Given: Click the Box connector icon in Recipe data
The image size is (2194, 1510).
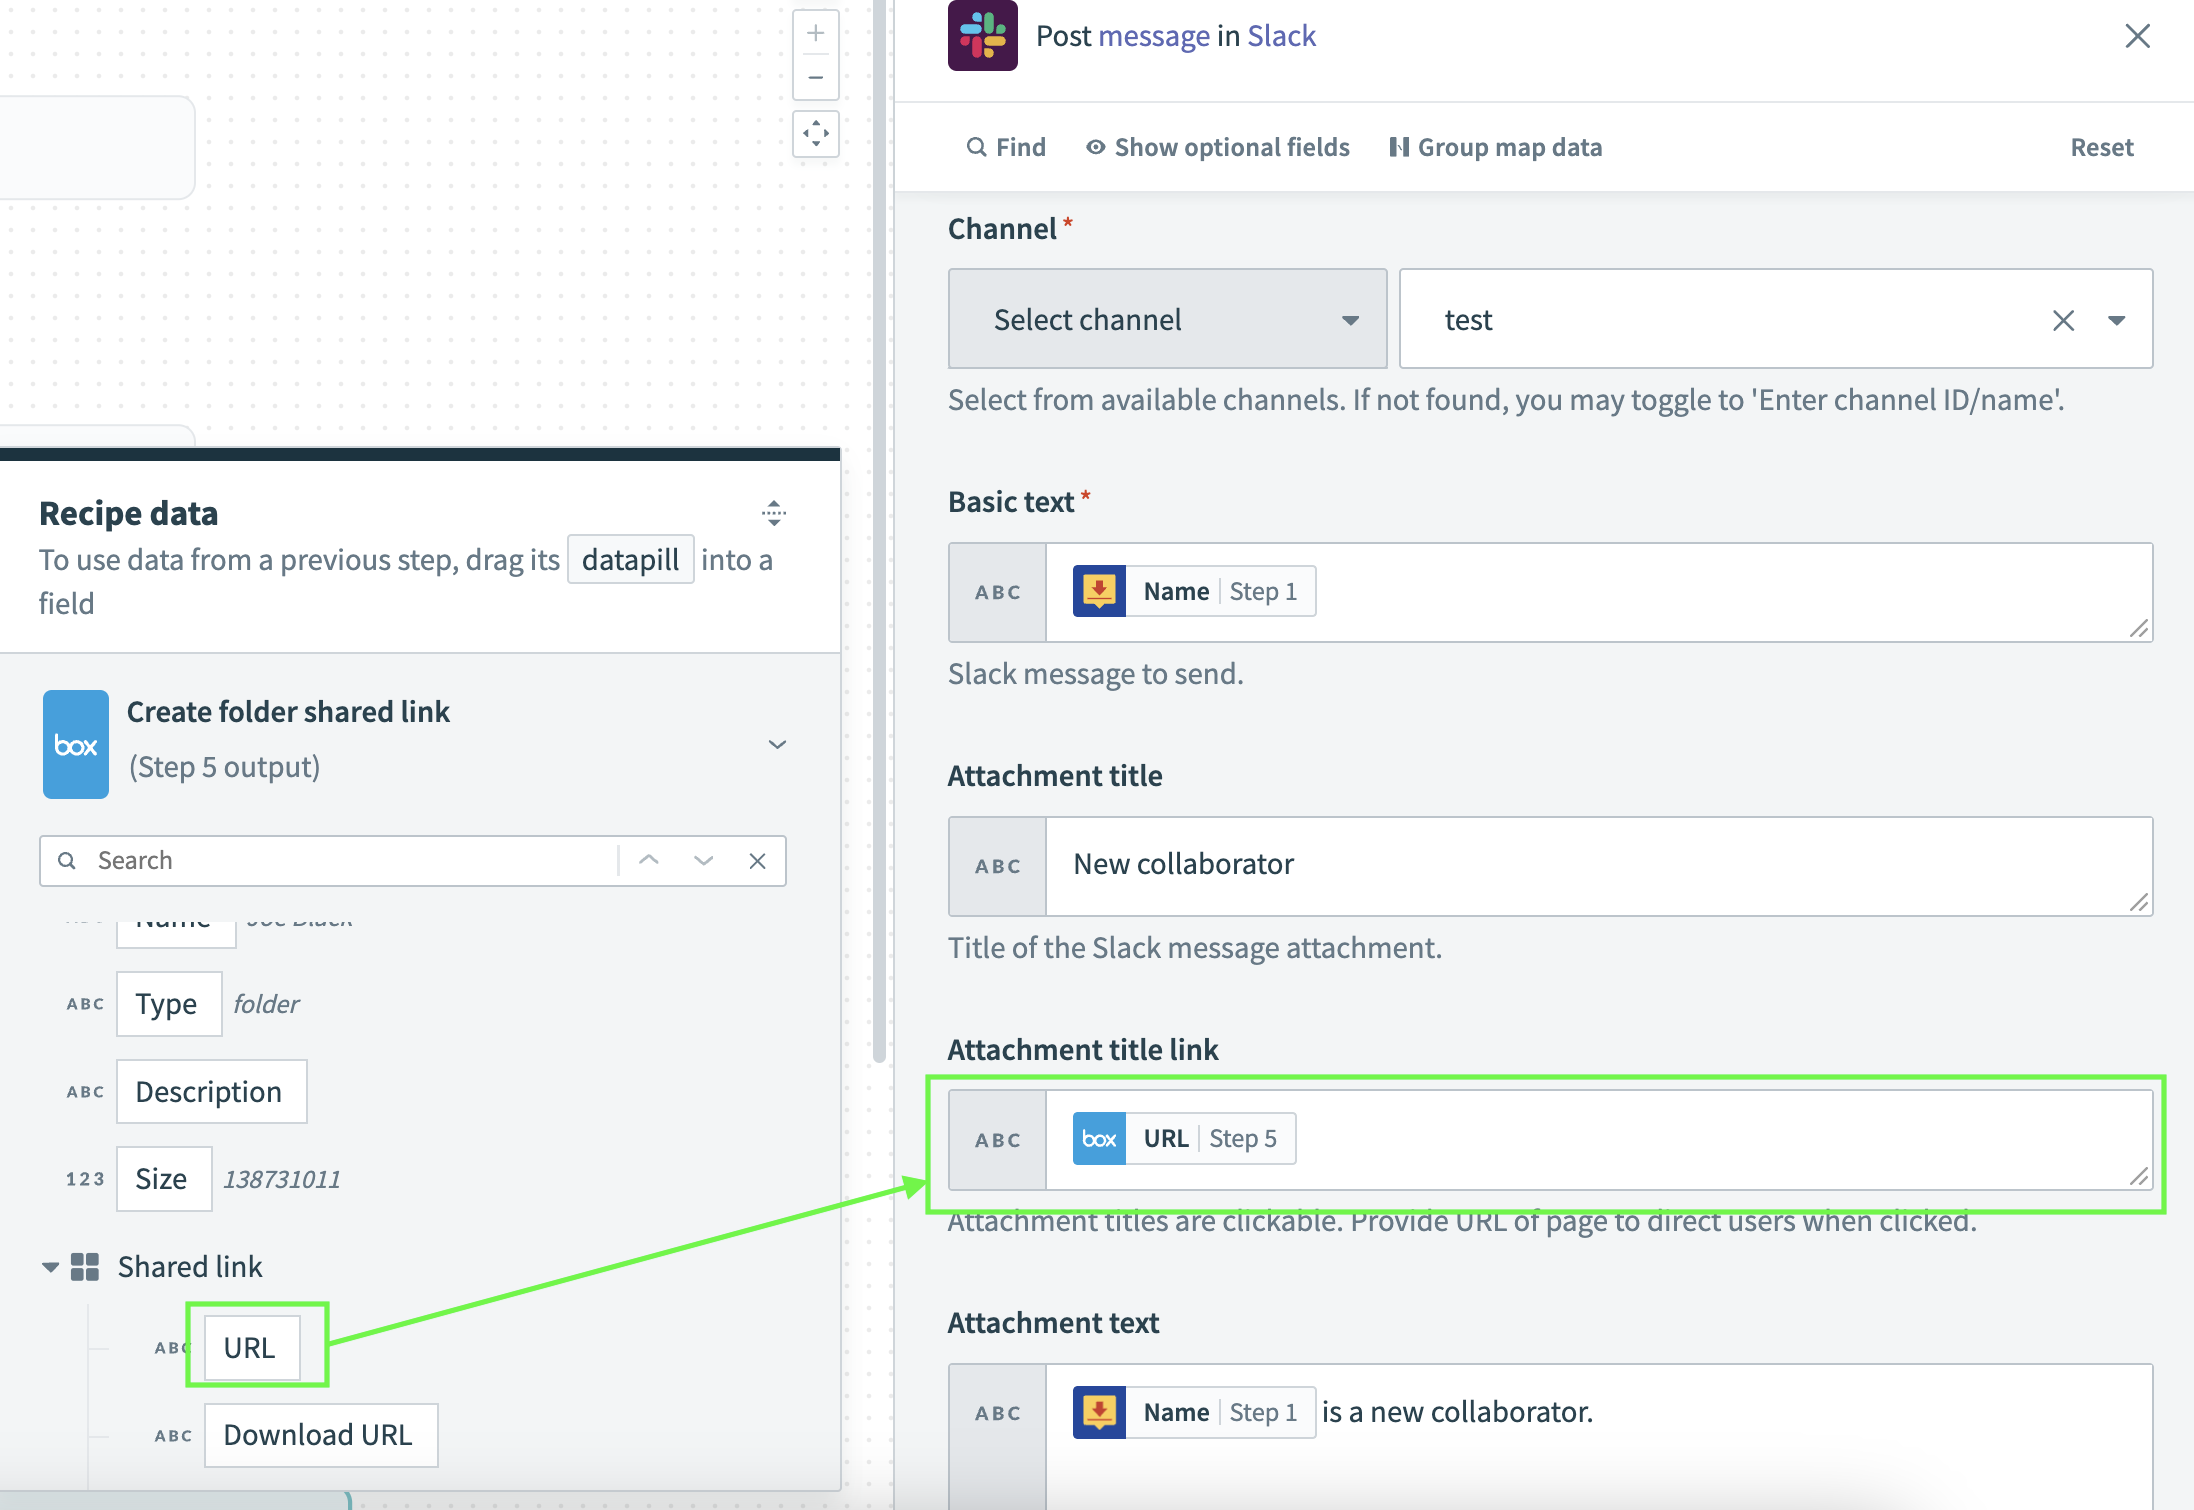Looking at the screenshot, I should [x=75, y=744].
